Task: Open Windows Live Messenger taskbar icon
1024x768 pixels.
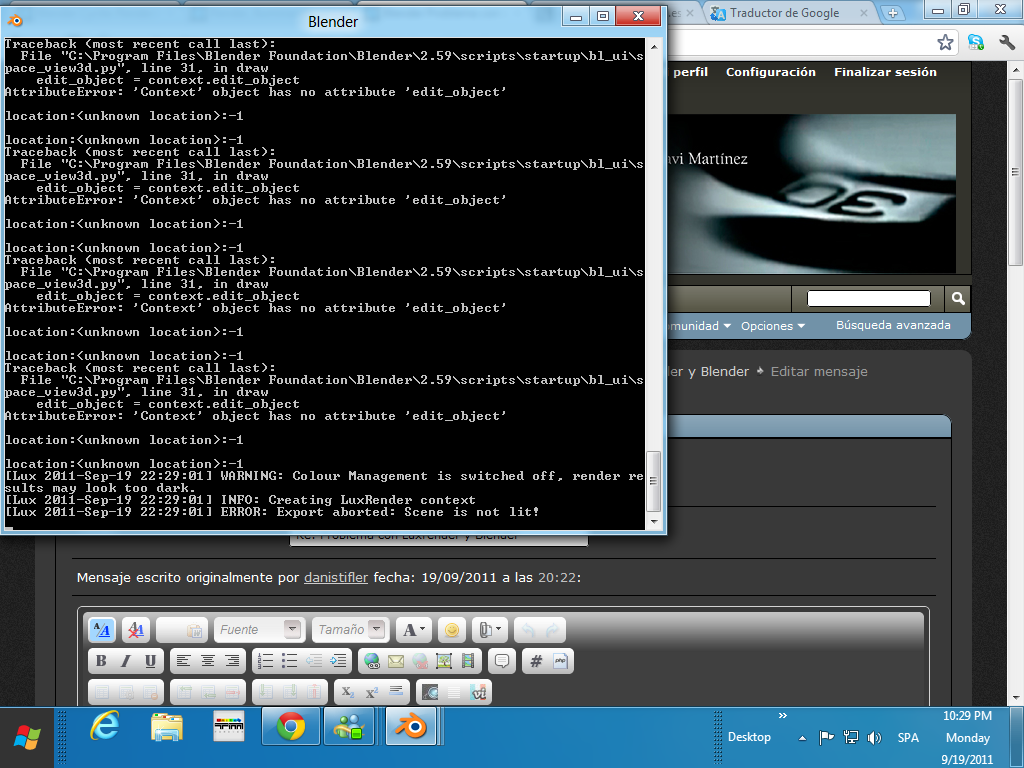Action: pyautogui.click(x=348, y=726)
